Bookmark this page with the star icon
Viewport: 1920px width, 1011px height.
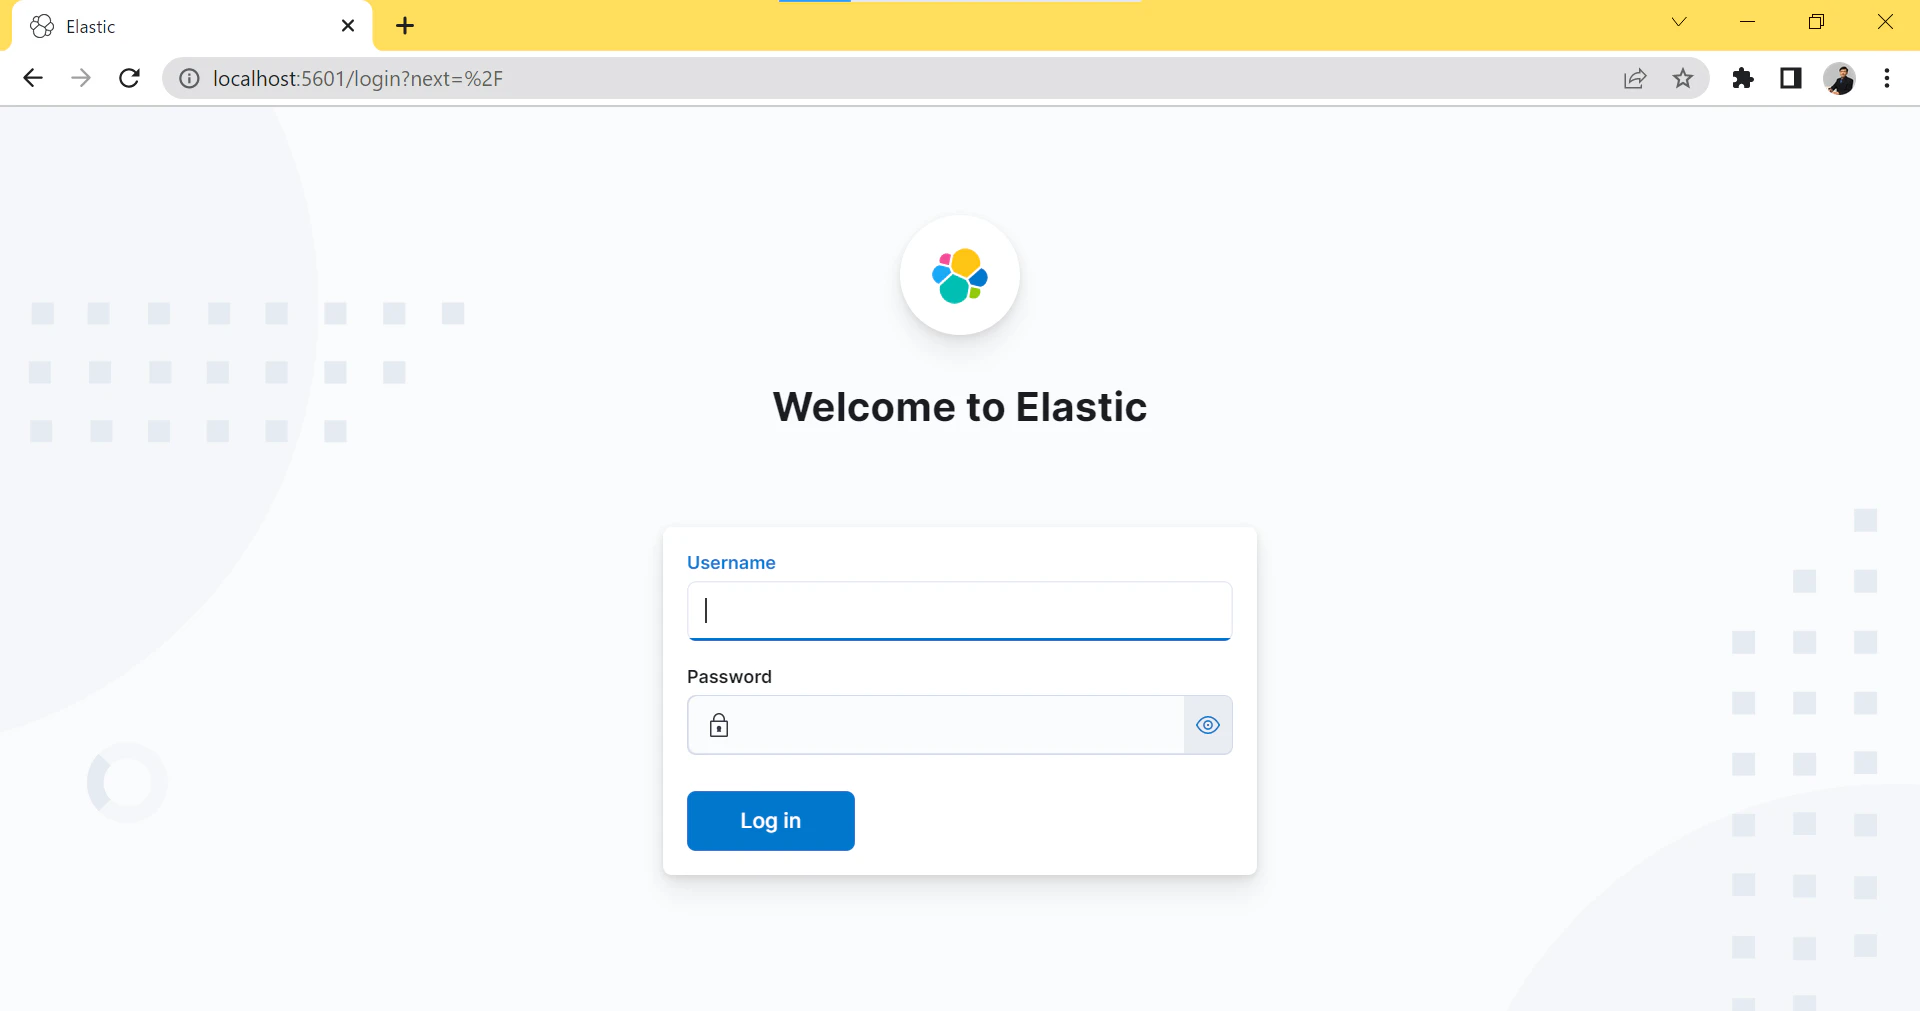[x=1683, y=78]
